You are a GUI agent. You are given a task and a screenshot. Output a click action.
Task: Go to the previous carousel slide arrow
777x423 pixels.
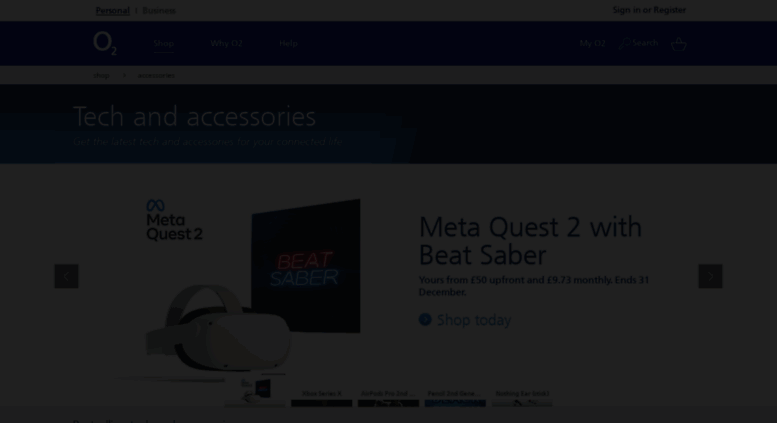click(66, 276)
